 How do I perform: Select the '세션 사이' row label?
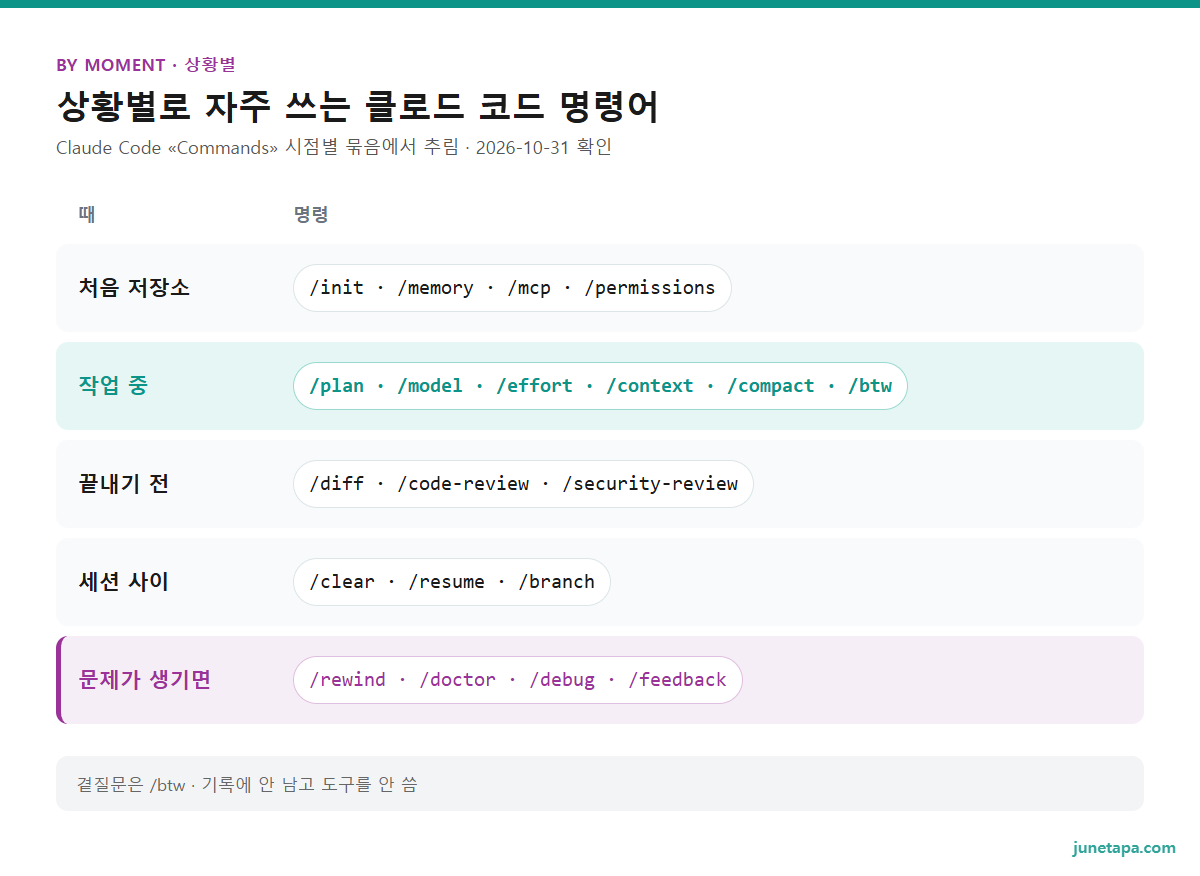coord(124,582)
